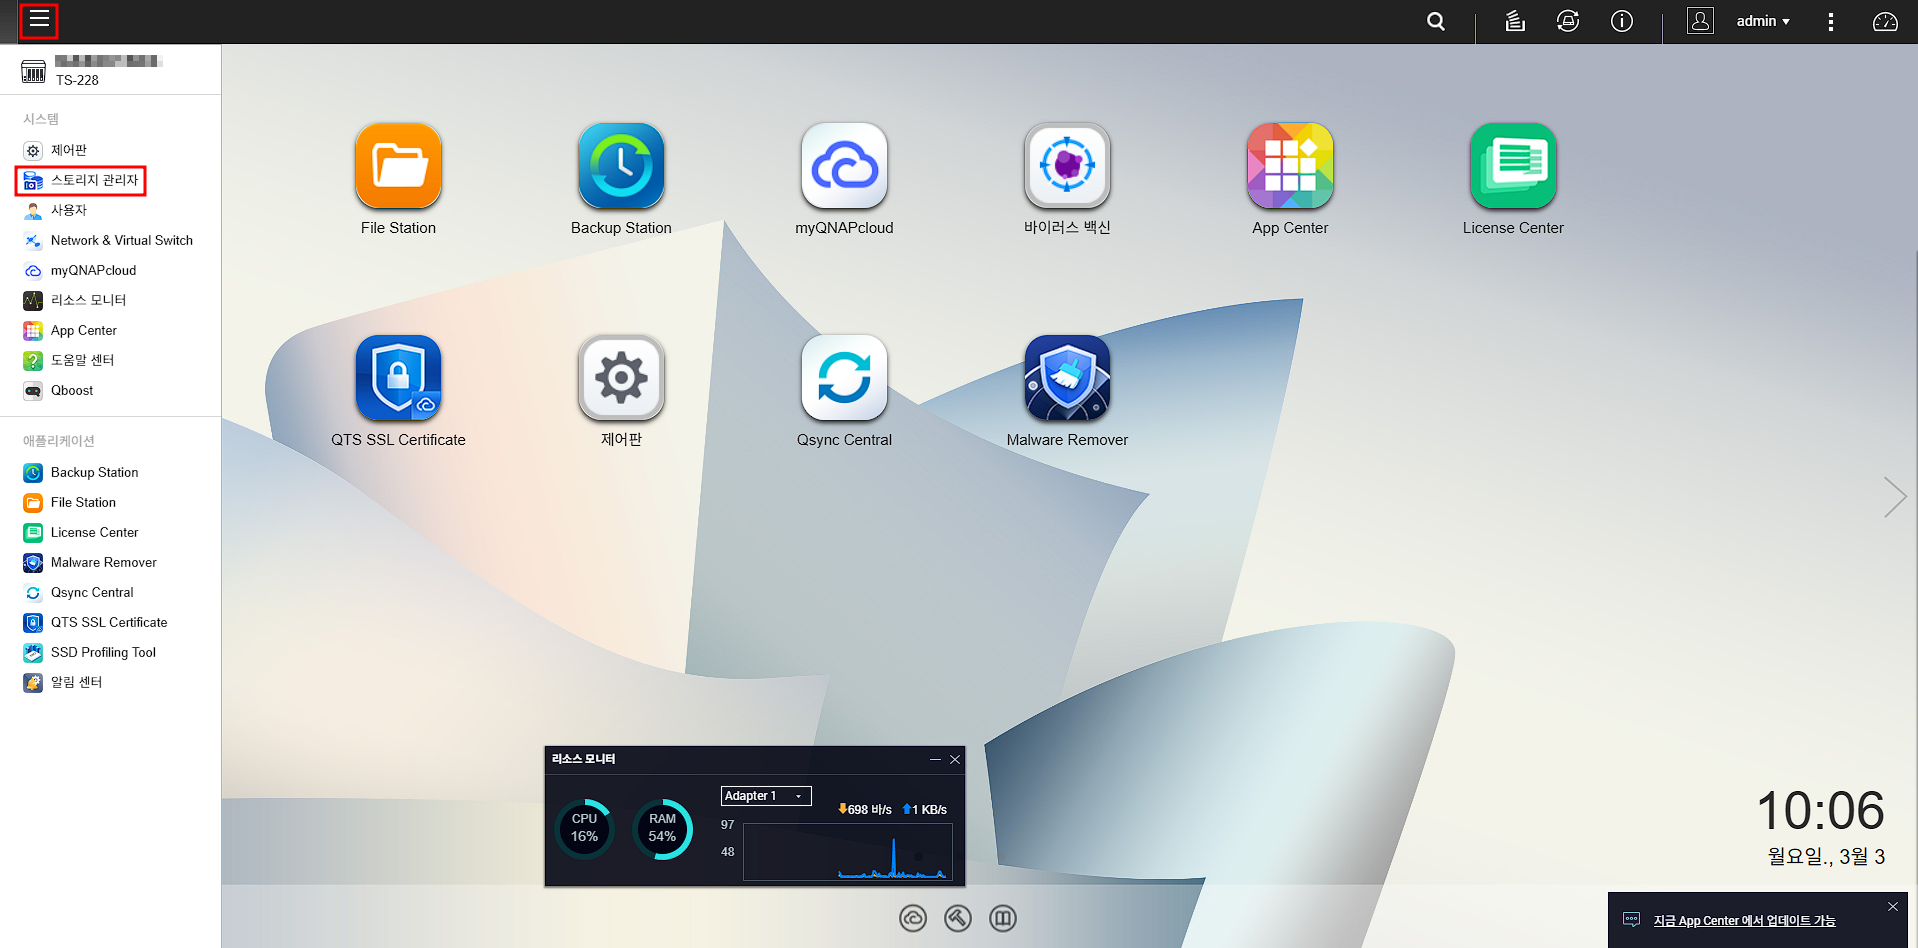Click the admin user profile icon
Viewport: 1918px width, 948px height.
1700,21
